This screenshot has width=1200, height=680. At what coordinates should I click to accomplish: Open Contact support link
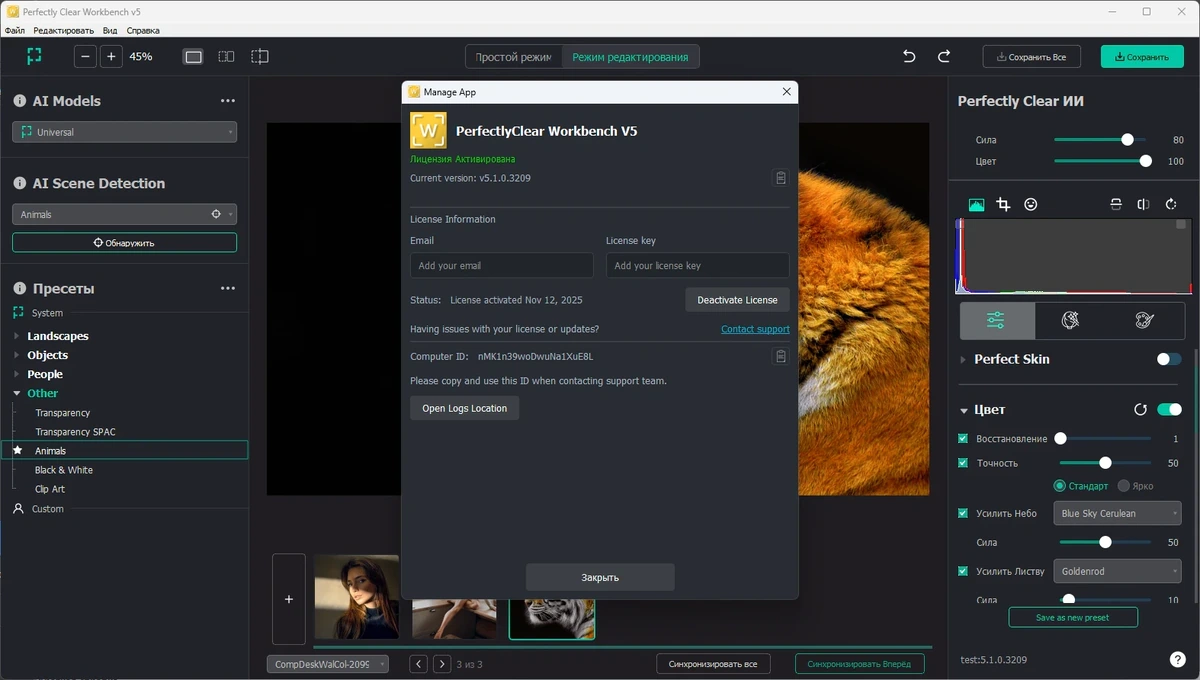pyautogui.click(x=755, y=329)
